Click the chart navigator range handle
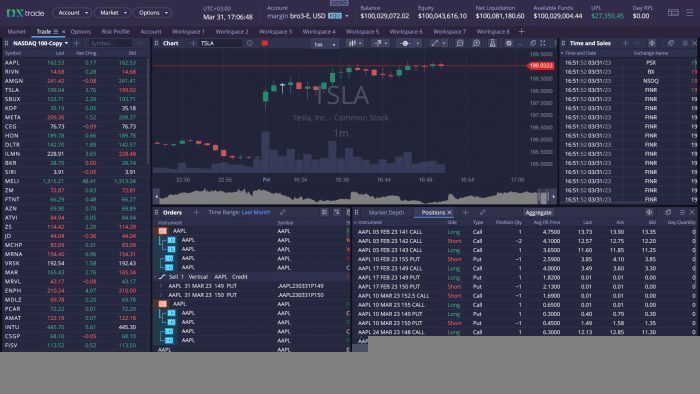The image size is (700, 394). pyautogui.click(x=543, y=196)
